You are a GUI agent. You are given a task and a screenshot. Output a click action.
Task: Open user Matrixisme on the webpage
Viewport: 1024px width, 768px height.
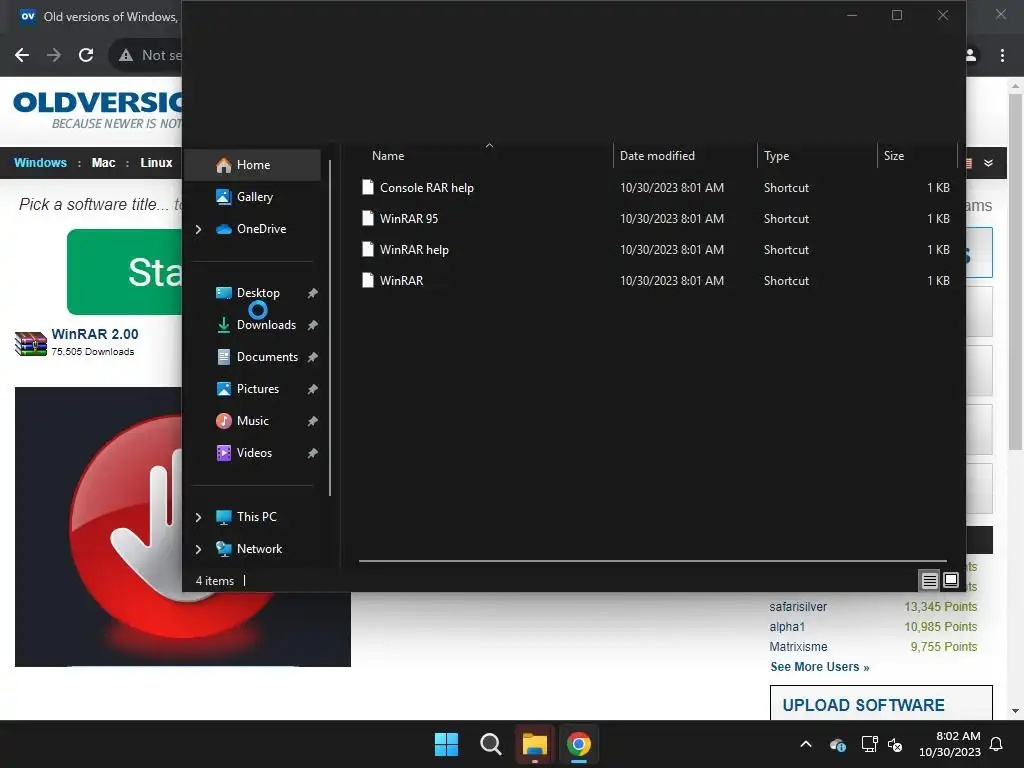coord(798,647)
